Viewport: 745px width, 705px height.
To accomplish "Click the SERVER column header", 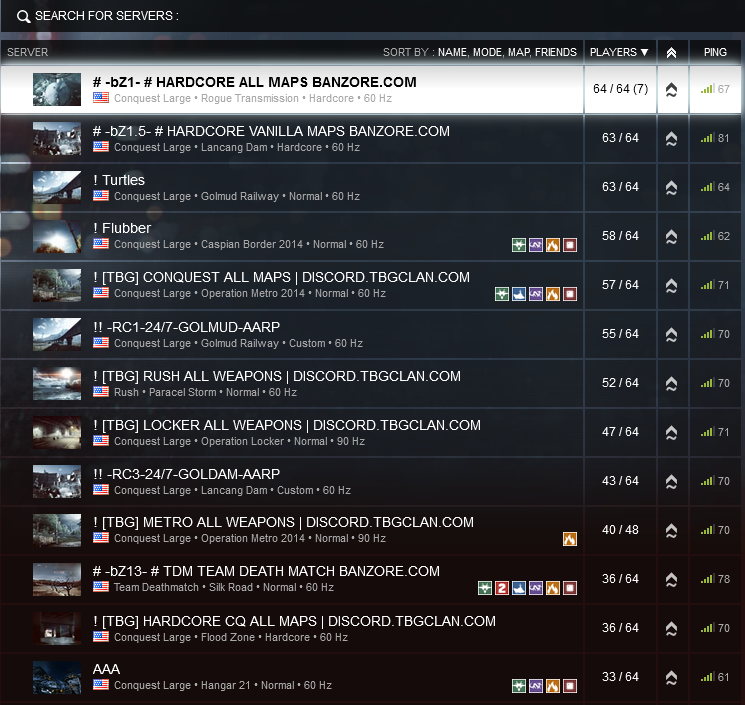I will click(x=28, y=52).
